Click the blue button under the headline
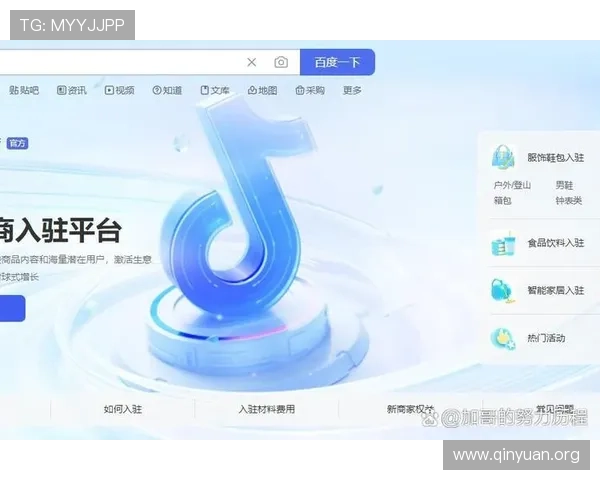The width and height of the screenshot is (600, 480). coord(13,308)
